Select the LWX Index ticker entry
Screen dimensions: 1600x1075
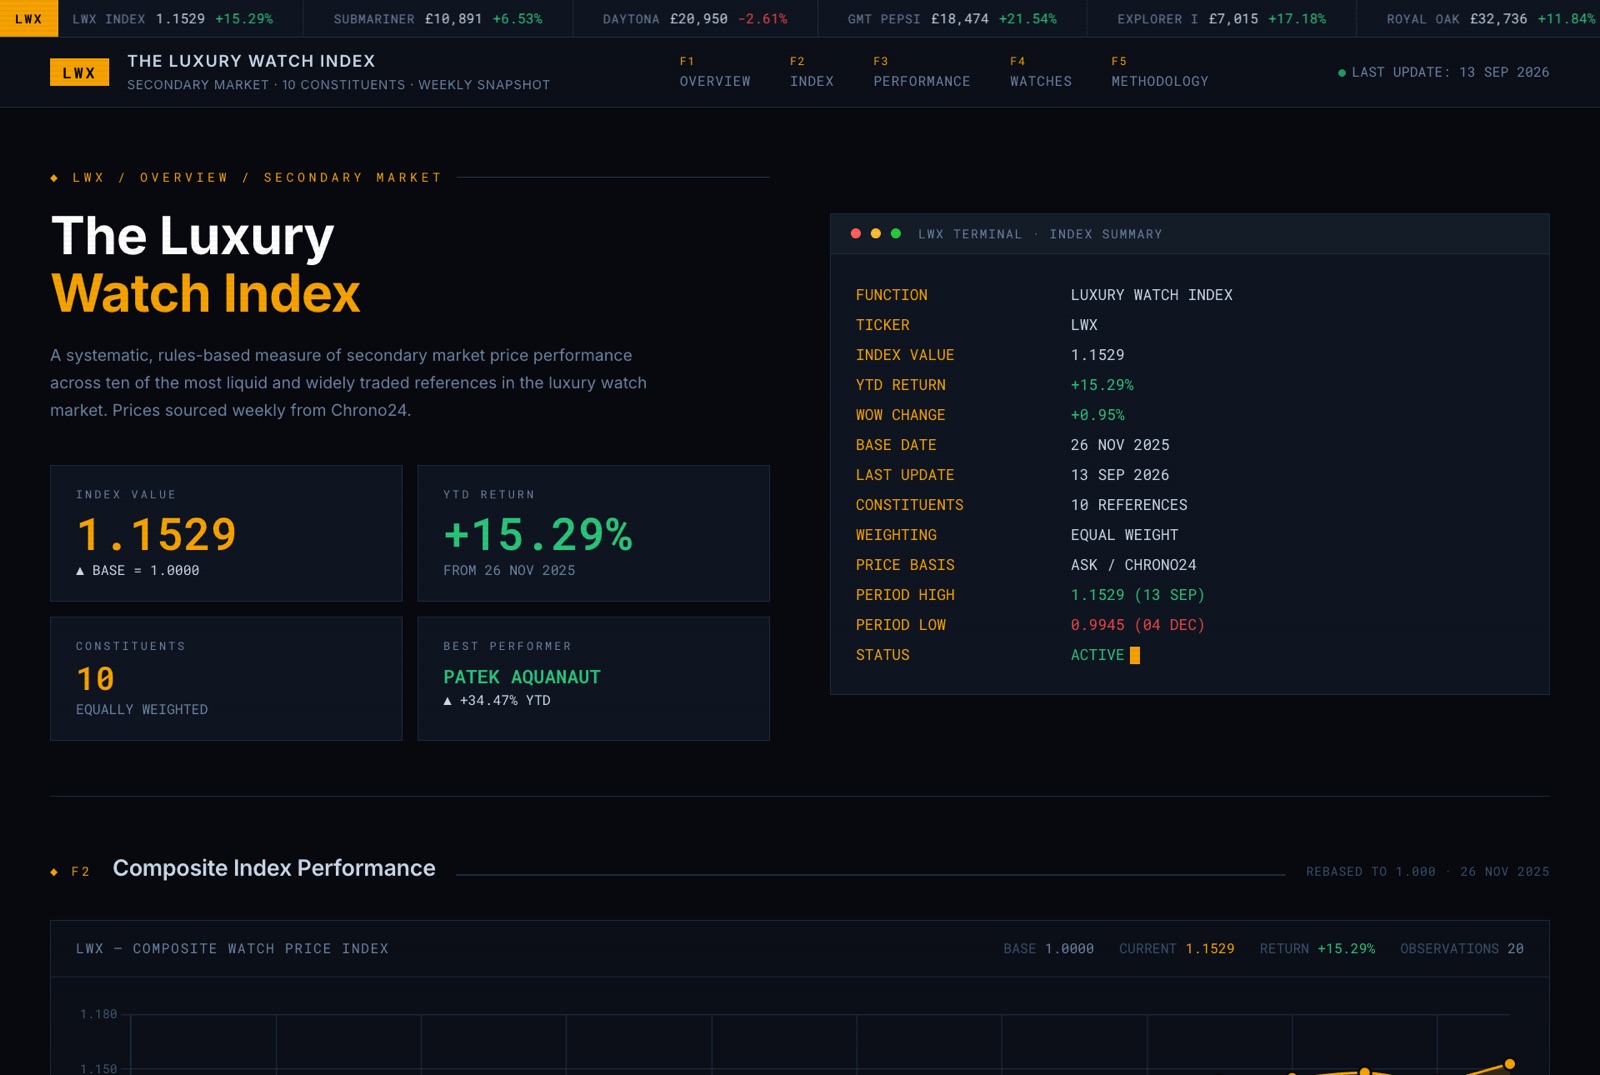[172, 19]
